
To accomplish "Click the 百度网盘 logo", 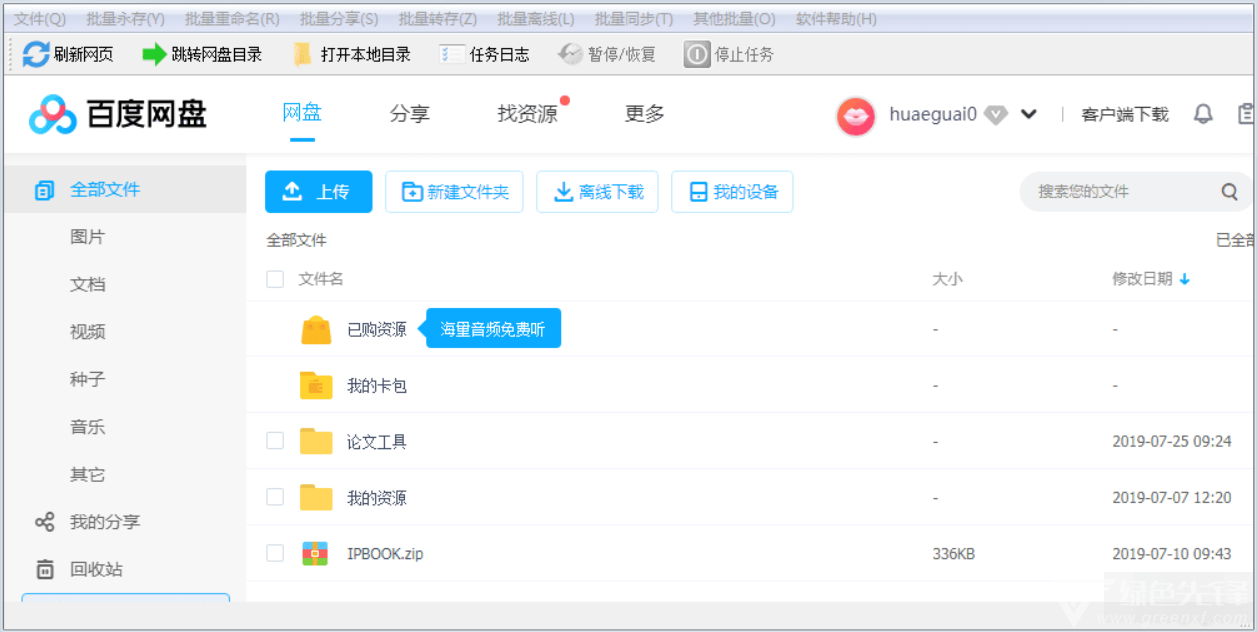I will (x=118, y=115).
